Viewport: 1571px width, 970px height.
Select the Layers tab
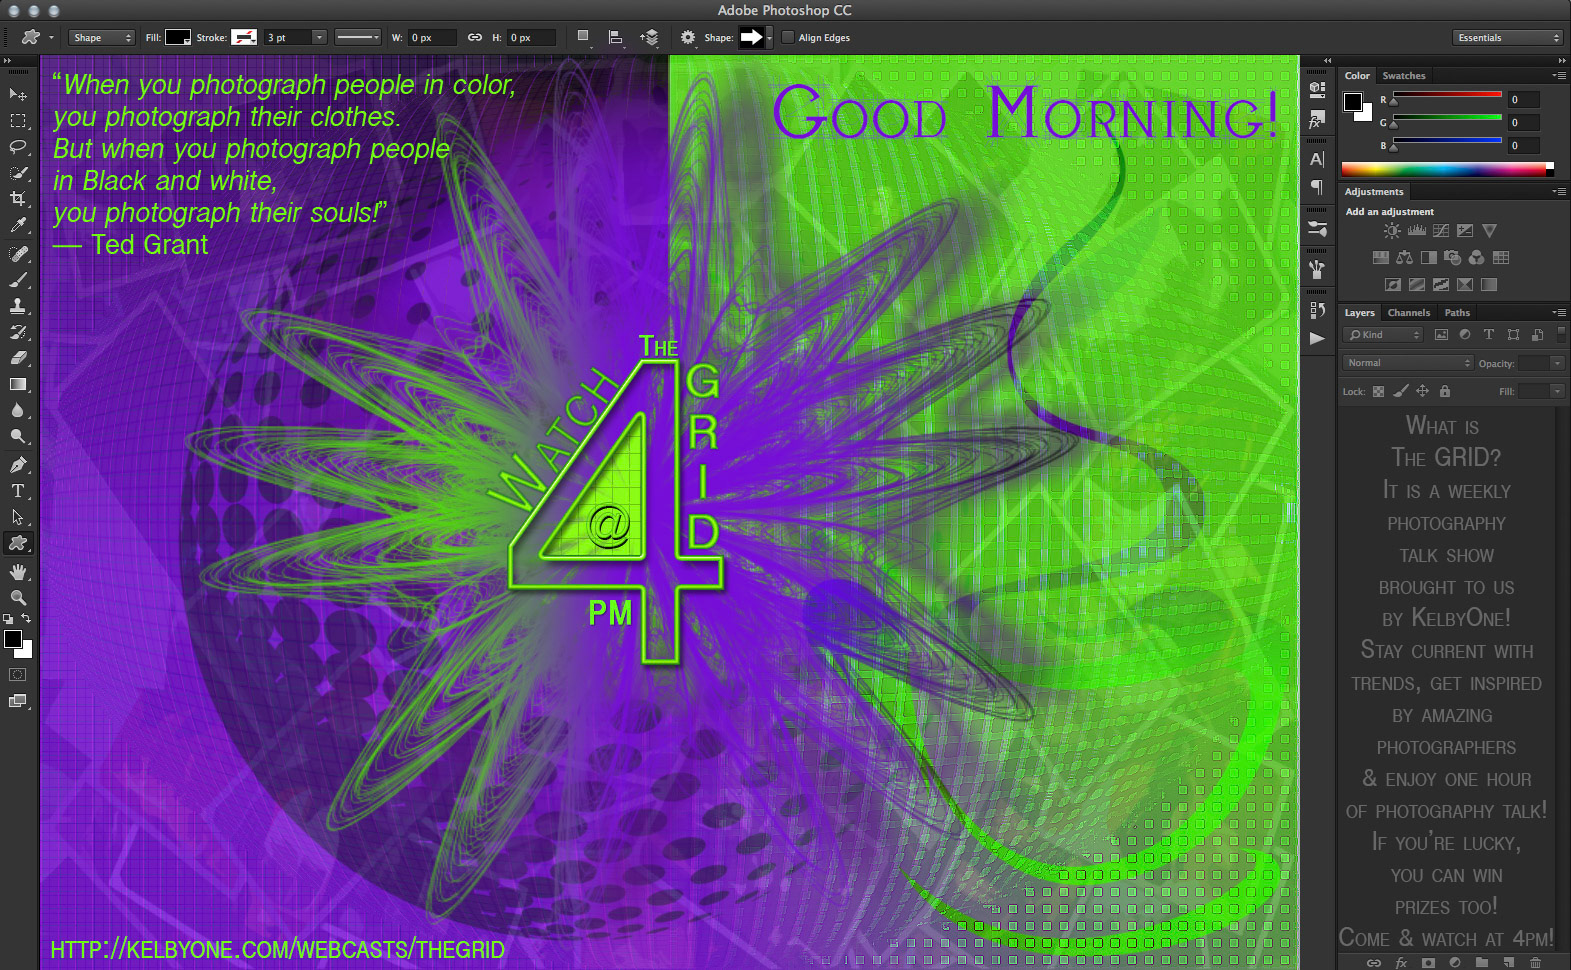tap(1359, 313)
